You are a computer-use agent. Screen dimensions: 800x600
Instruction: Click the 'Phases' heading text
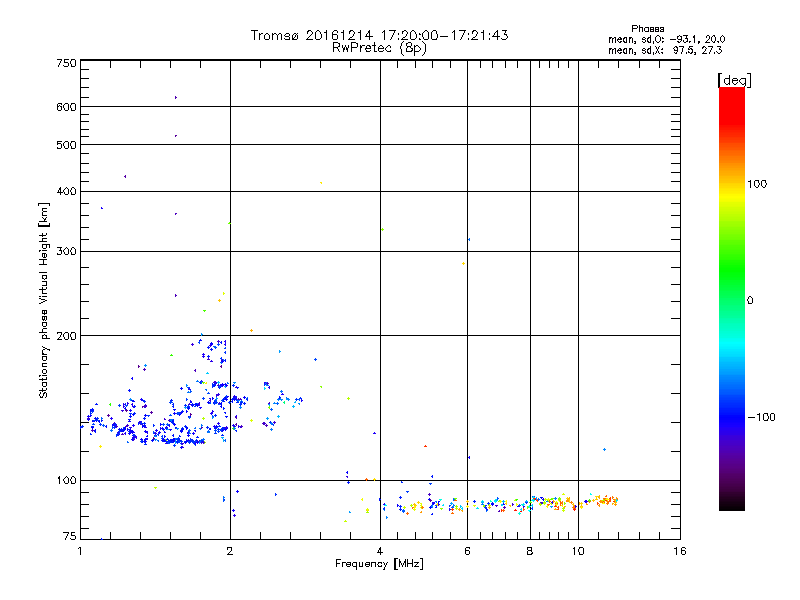[647, 29]
